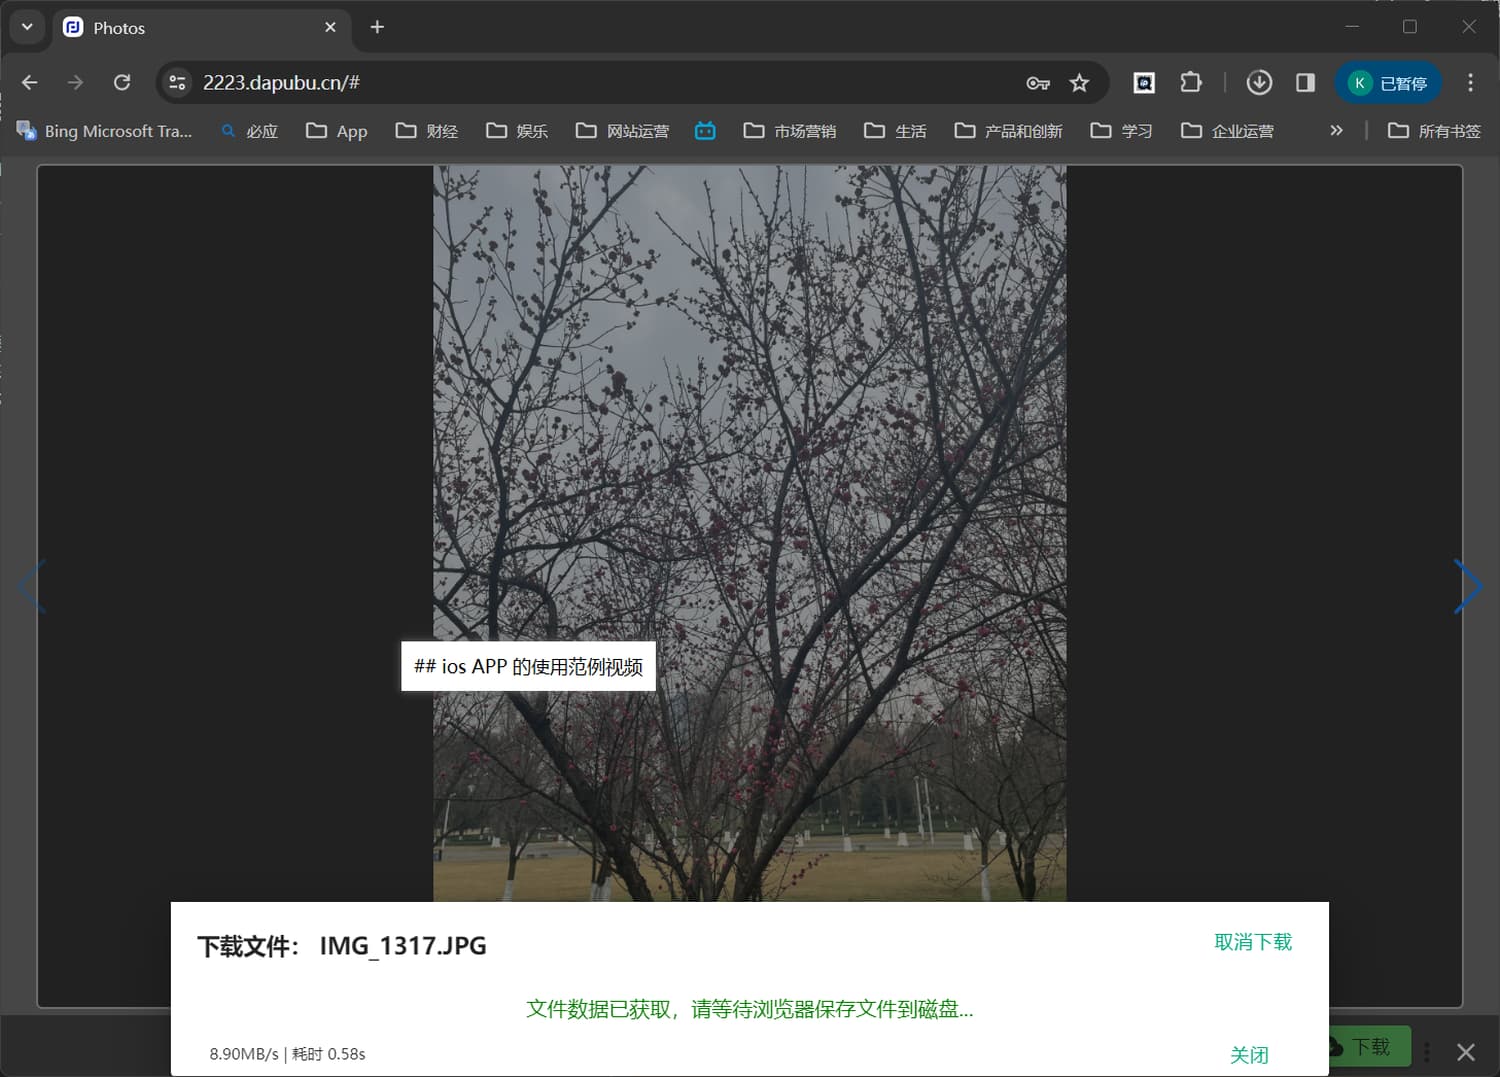1500x1077 pixels.
Task: Open the Chrome three-dot menu
Action: point(1469,83)
